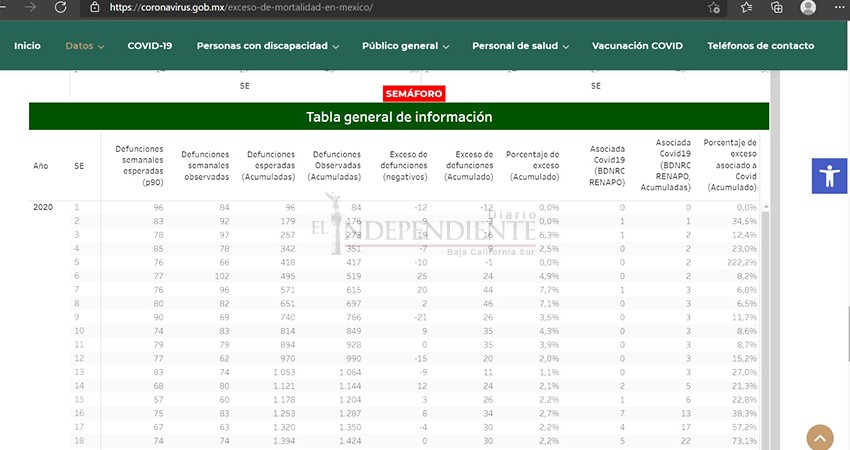
Task: Click Porcentaje de exceso (Acumulado) header
Action: point(534,165)
